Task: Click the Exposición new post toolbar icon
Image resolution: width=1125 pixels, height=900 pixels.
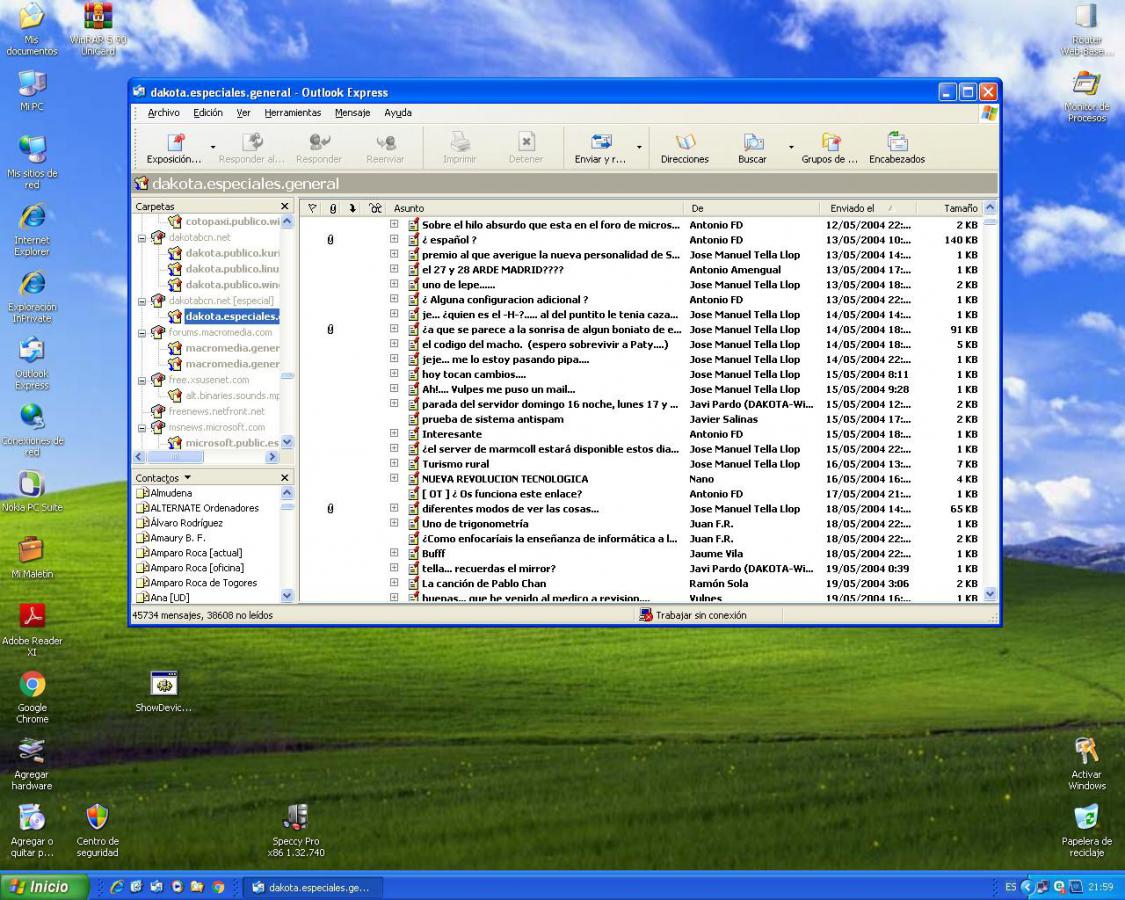Action: click(x=175, y=143)
